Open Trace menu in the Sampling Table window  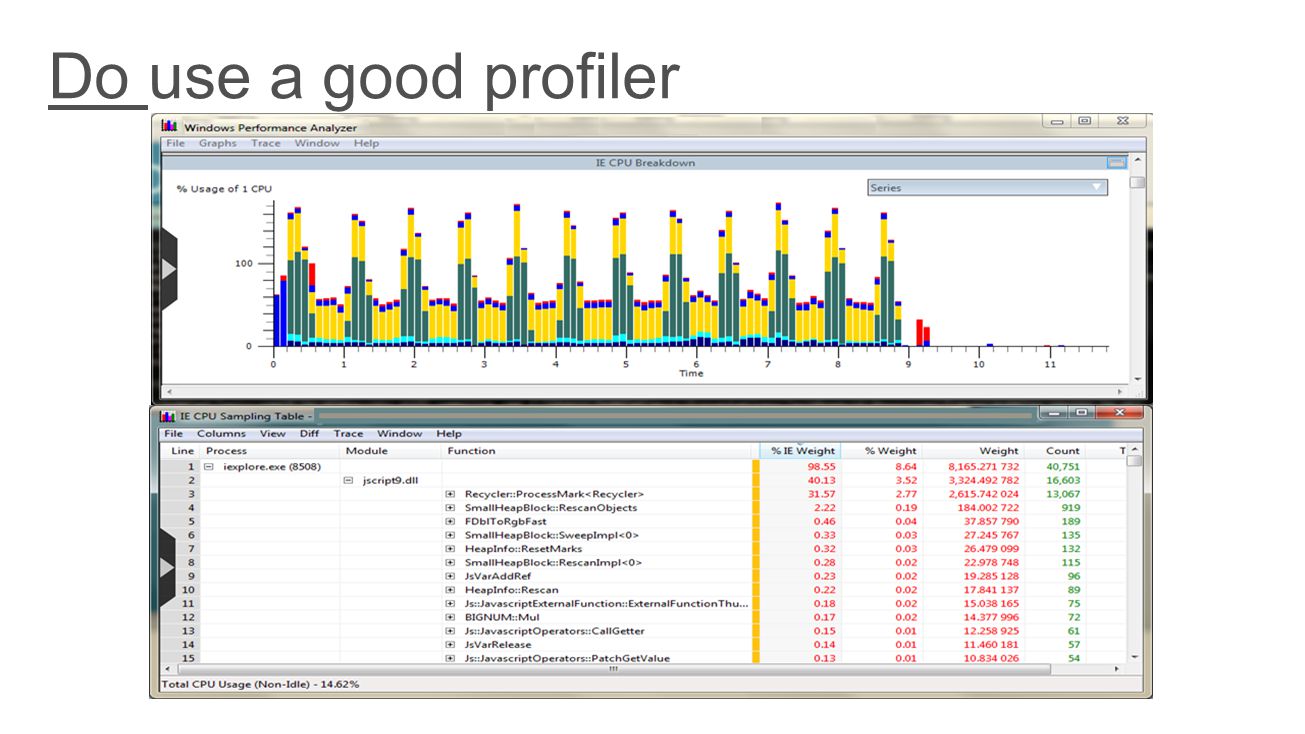(349, 434)
